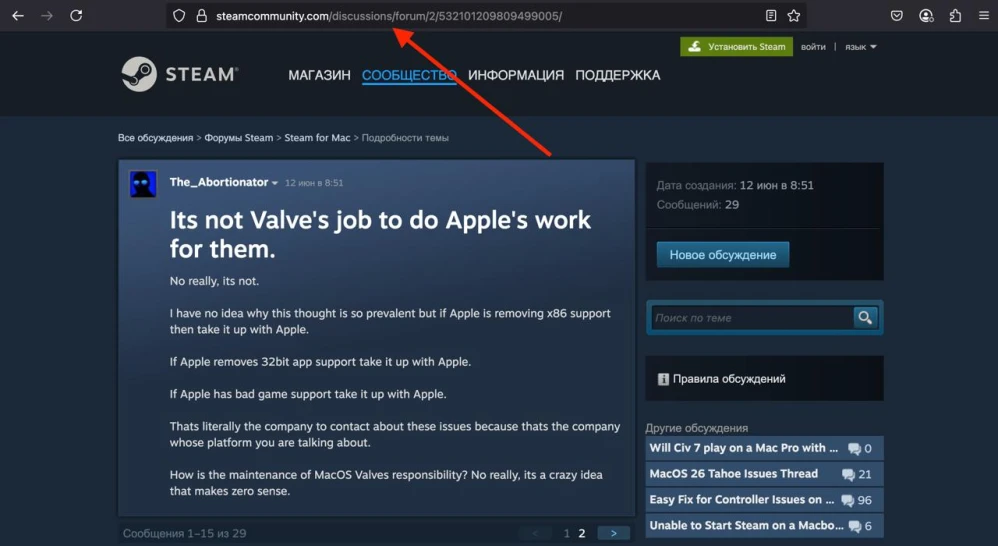Screen dimensions: 998x546
Task: Open the МАГАЗИН menu
Action: [320, 75]
